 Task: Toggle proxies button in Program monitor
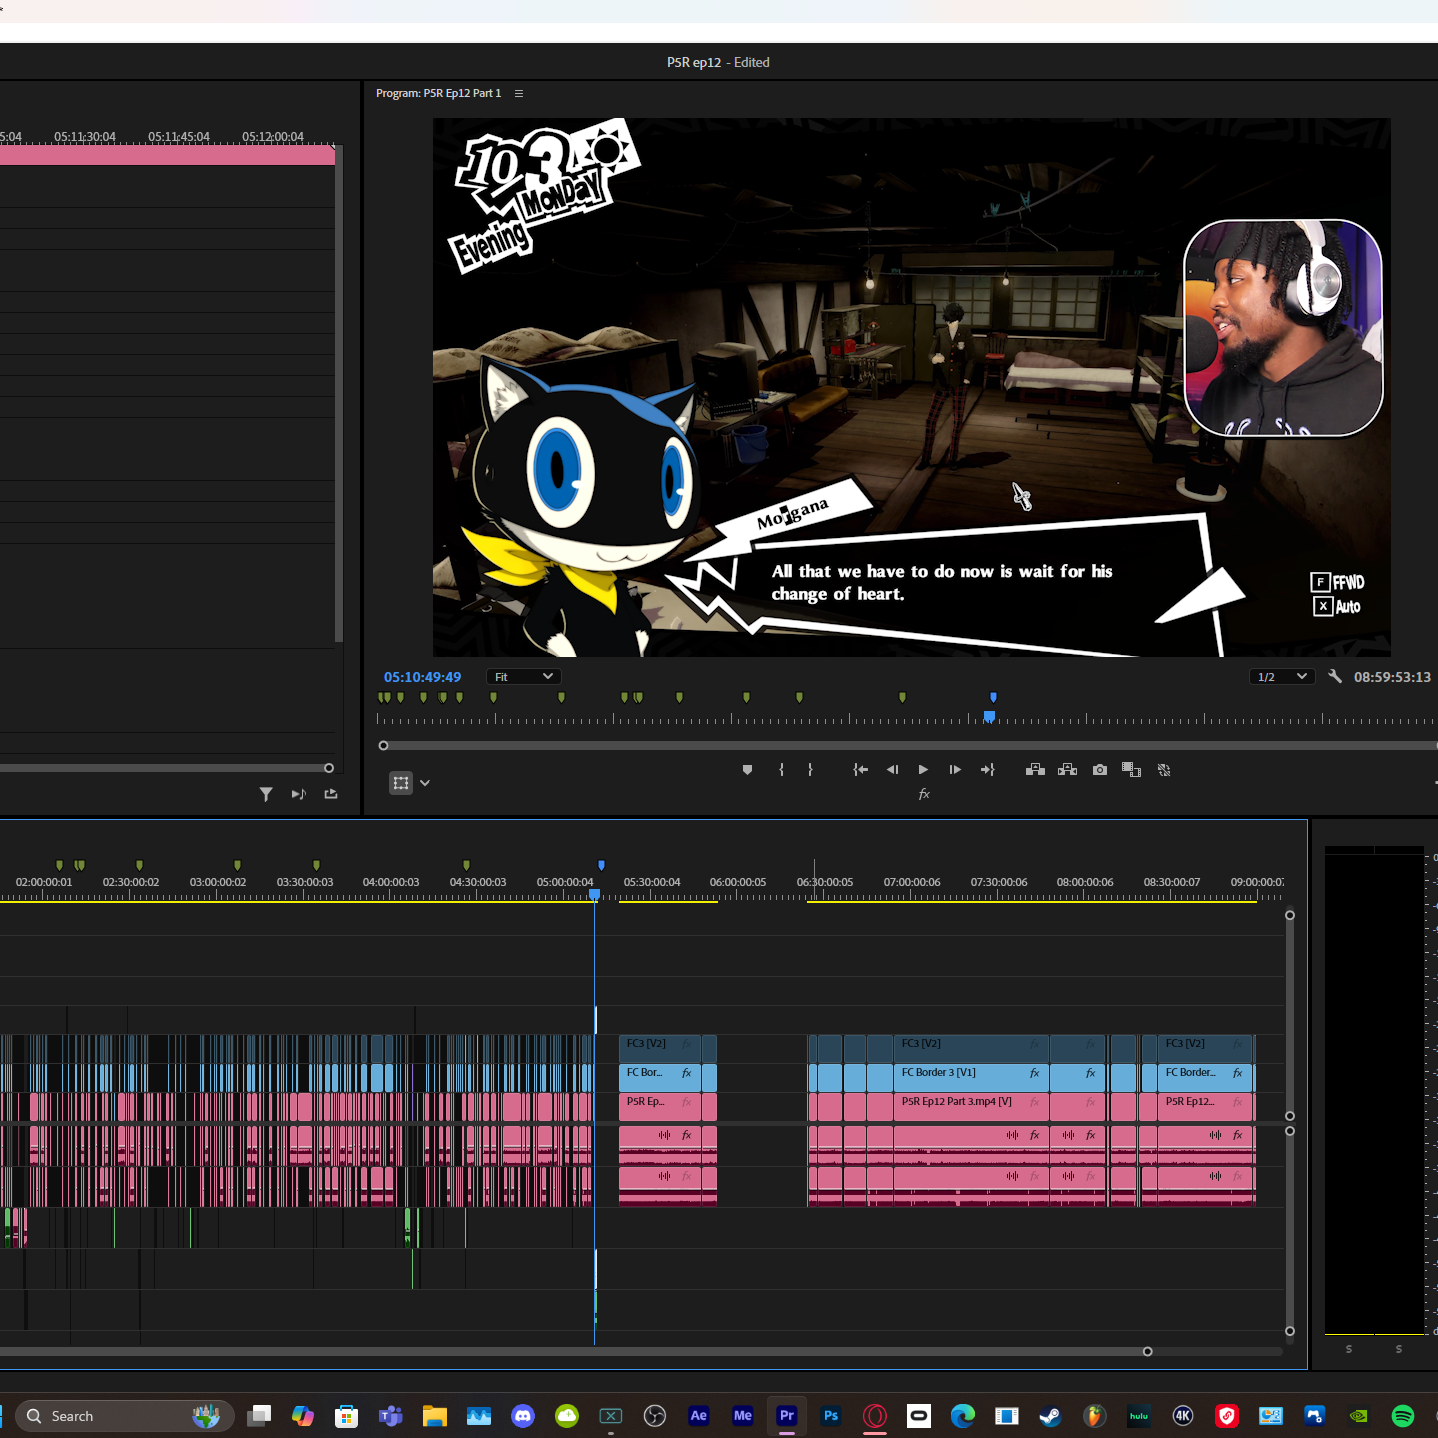click(x=1164, y=770)
